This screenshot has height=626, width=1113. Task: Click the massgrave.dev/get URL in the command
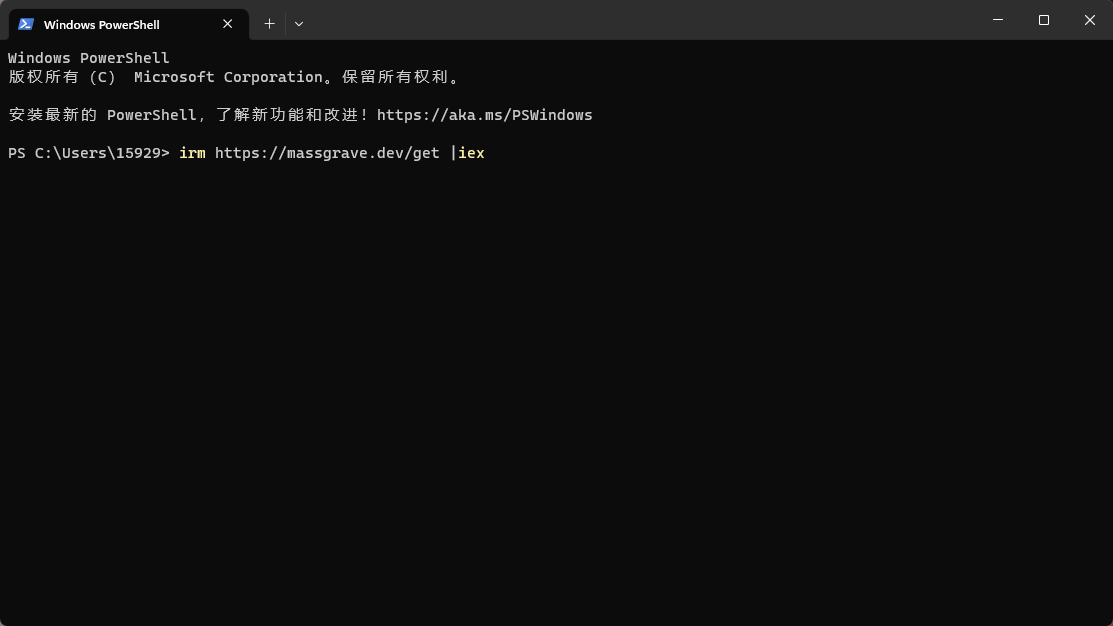click(x=327, y=153)
